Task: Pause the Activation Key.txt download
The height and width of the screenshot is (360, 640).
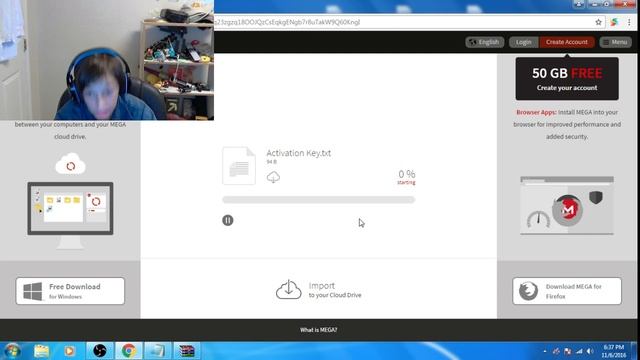Action: [228, 220]
